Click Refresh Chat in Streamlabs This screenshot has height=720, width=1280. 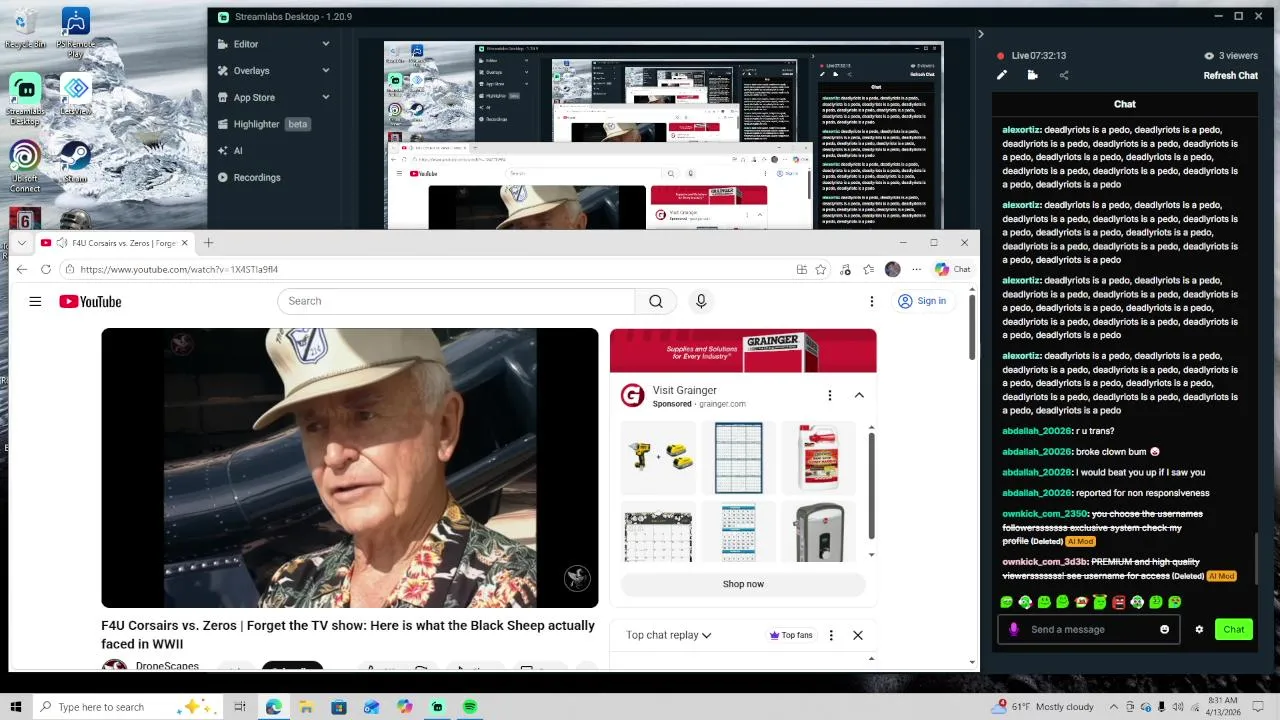pos(1230,75)
